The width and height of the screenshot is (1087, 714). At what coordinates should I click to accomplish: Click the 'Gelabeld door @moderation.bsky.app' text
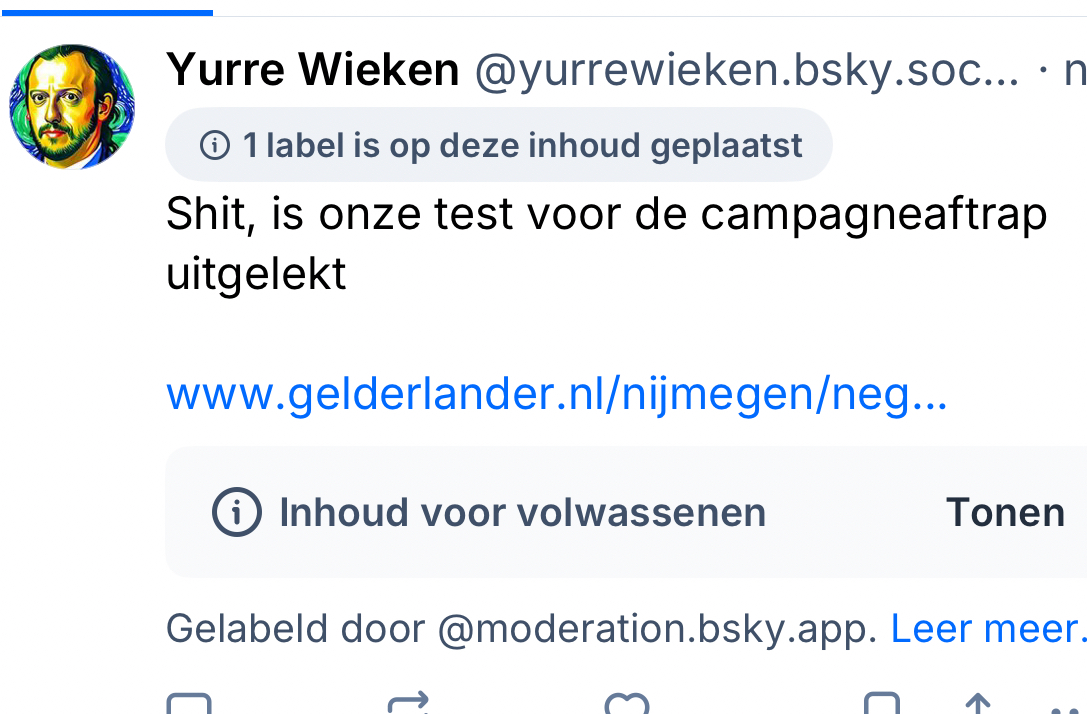tap(521, 629)
